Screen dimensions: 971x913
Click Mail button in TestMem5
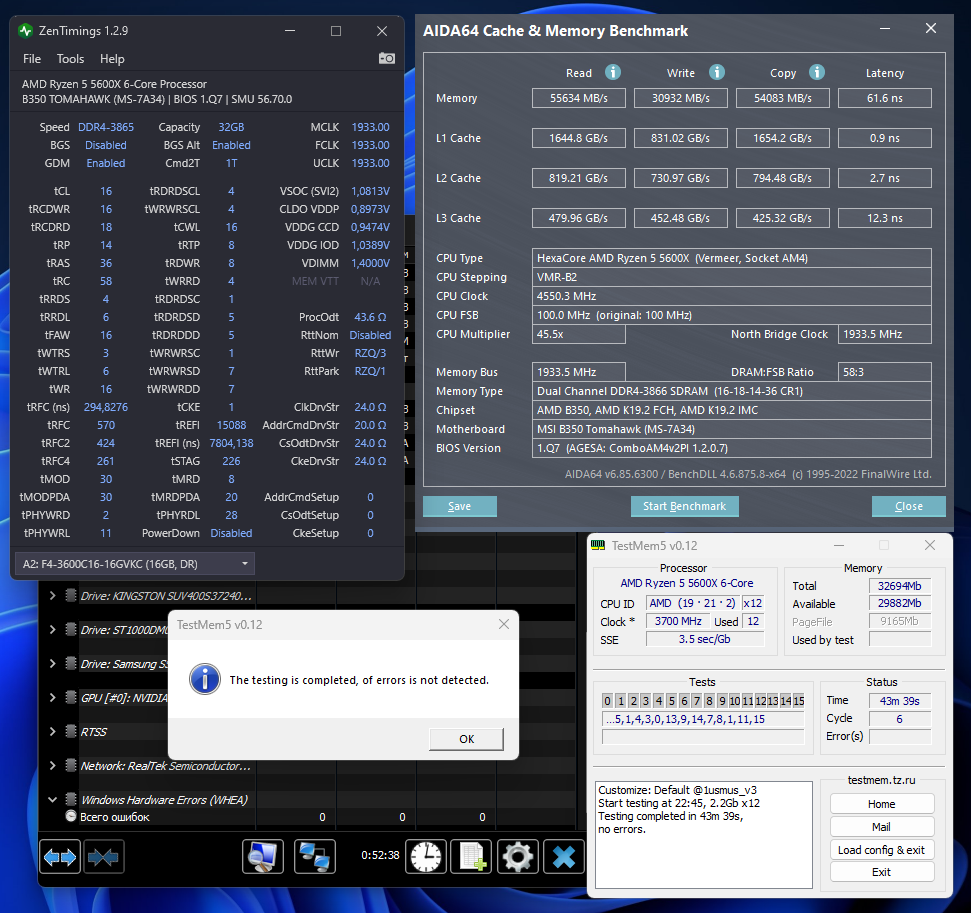pyautogui.click(x=882, y=827)
